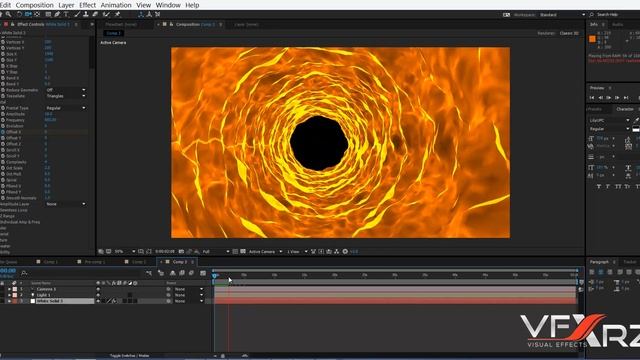640x360 pixels.
Task: Select the Brush tool
Action: tap(77, 14)
